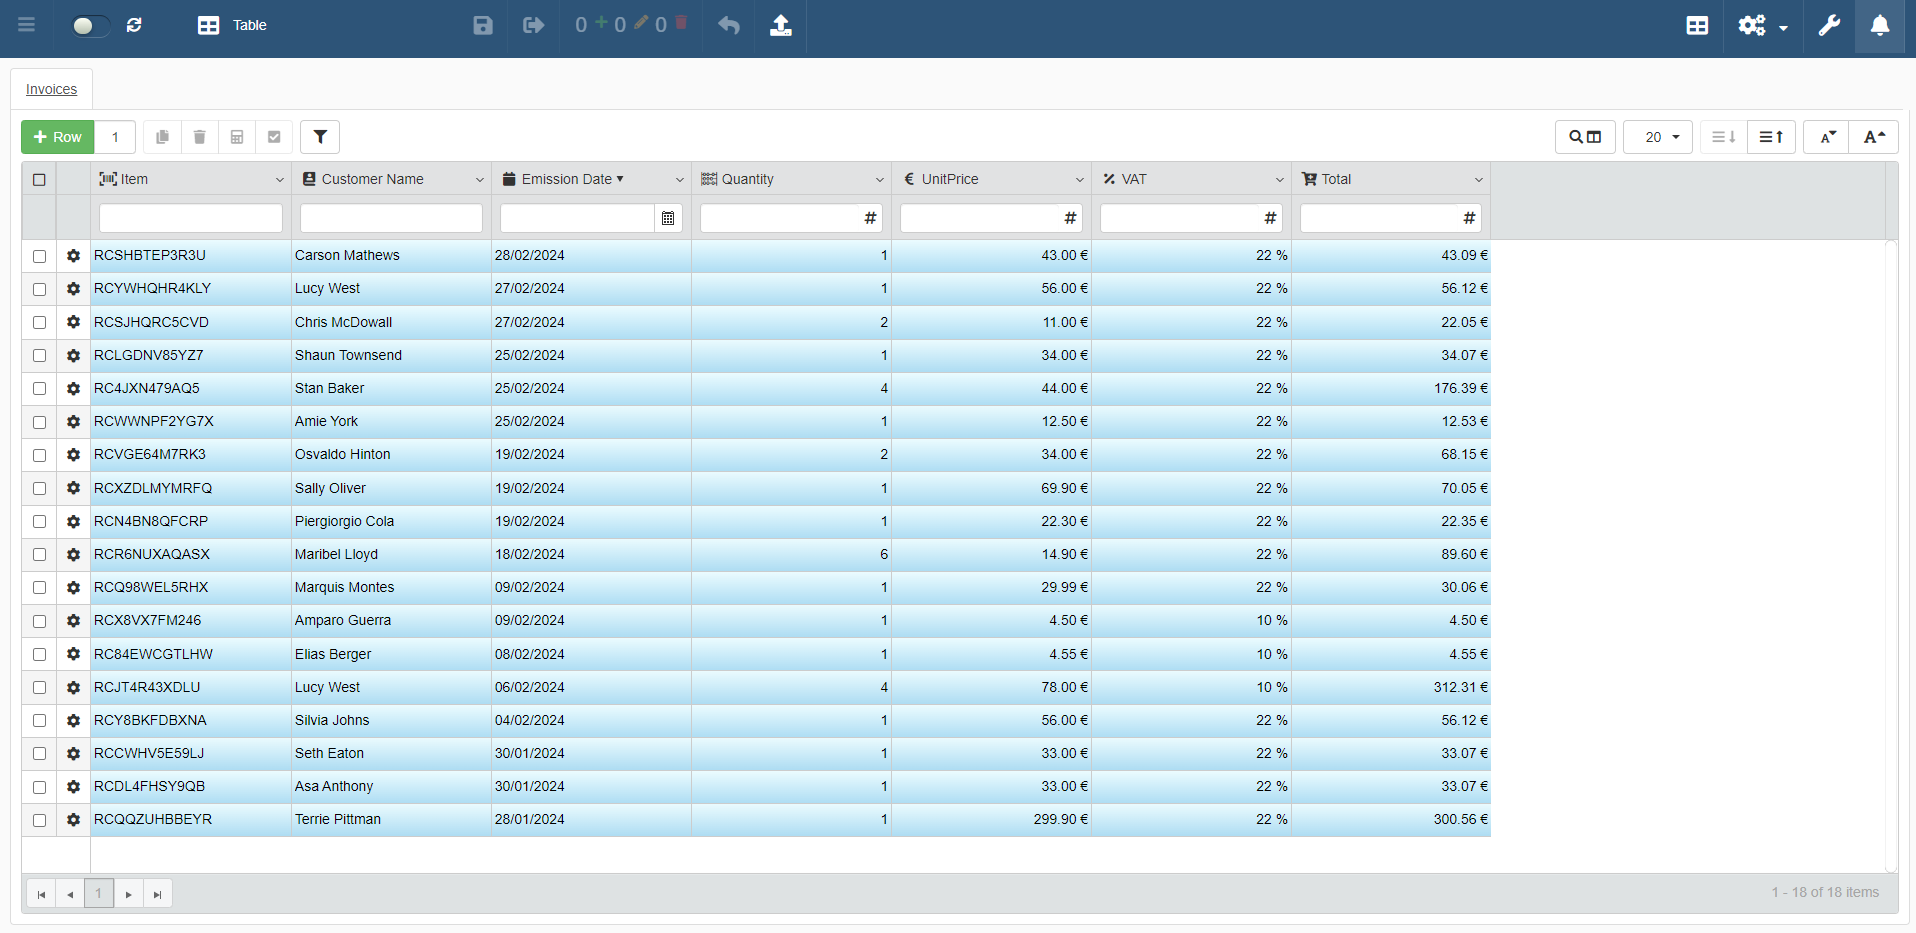Expand the Customer Name column menu
The height and width of the screenshot is (933, 1916).
tap(479, 180)
